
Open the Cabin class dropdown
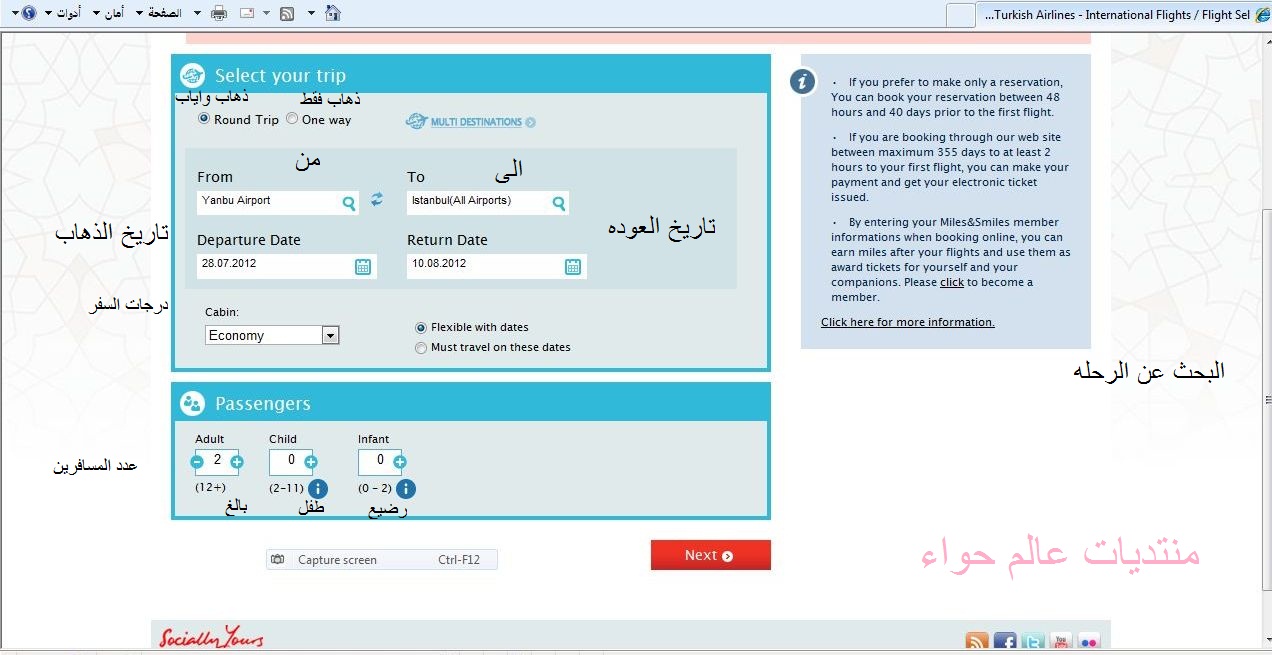331,336
